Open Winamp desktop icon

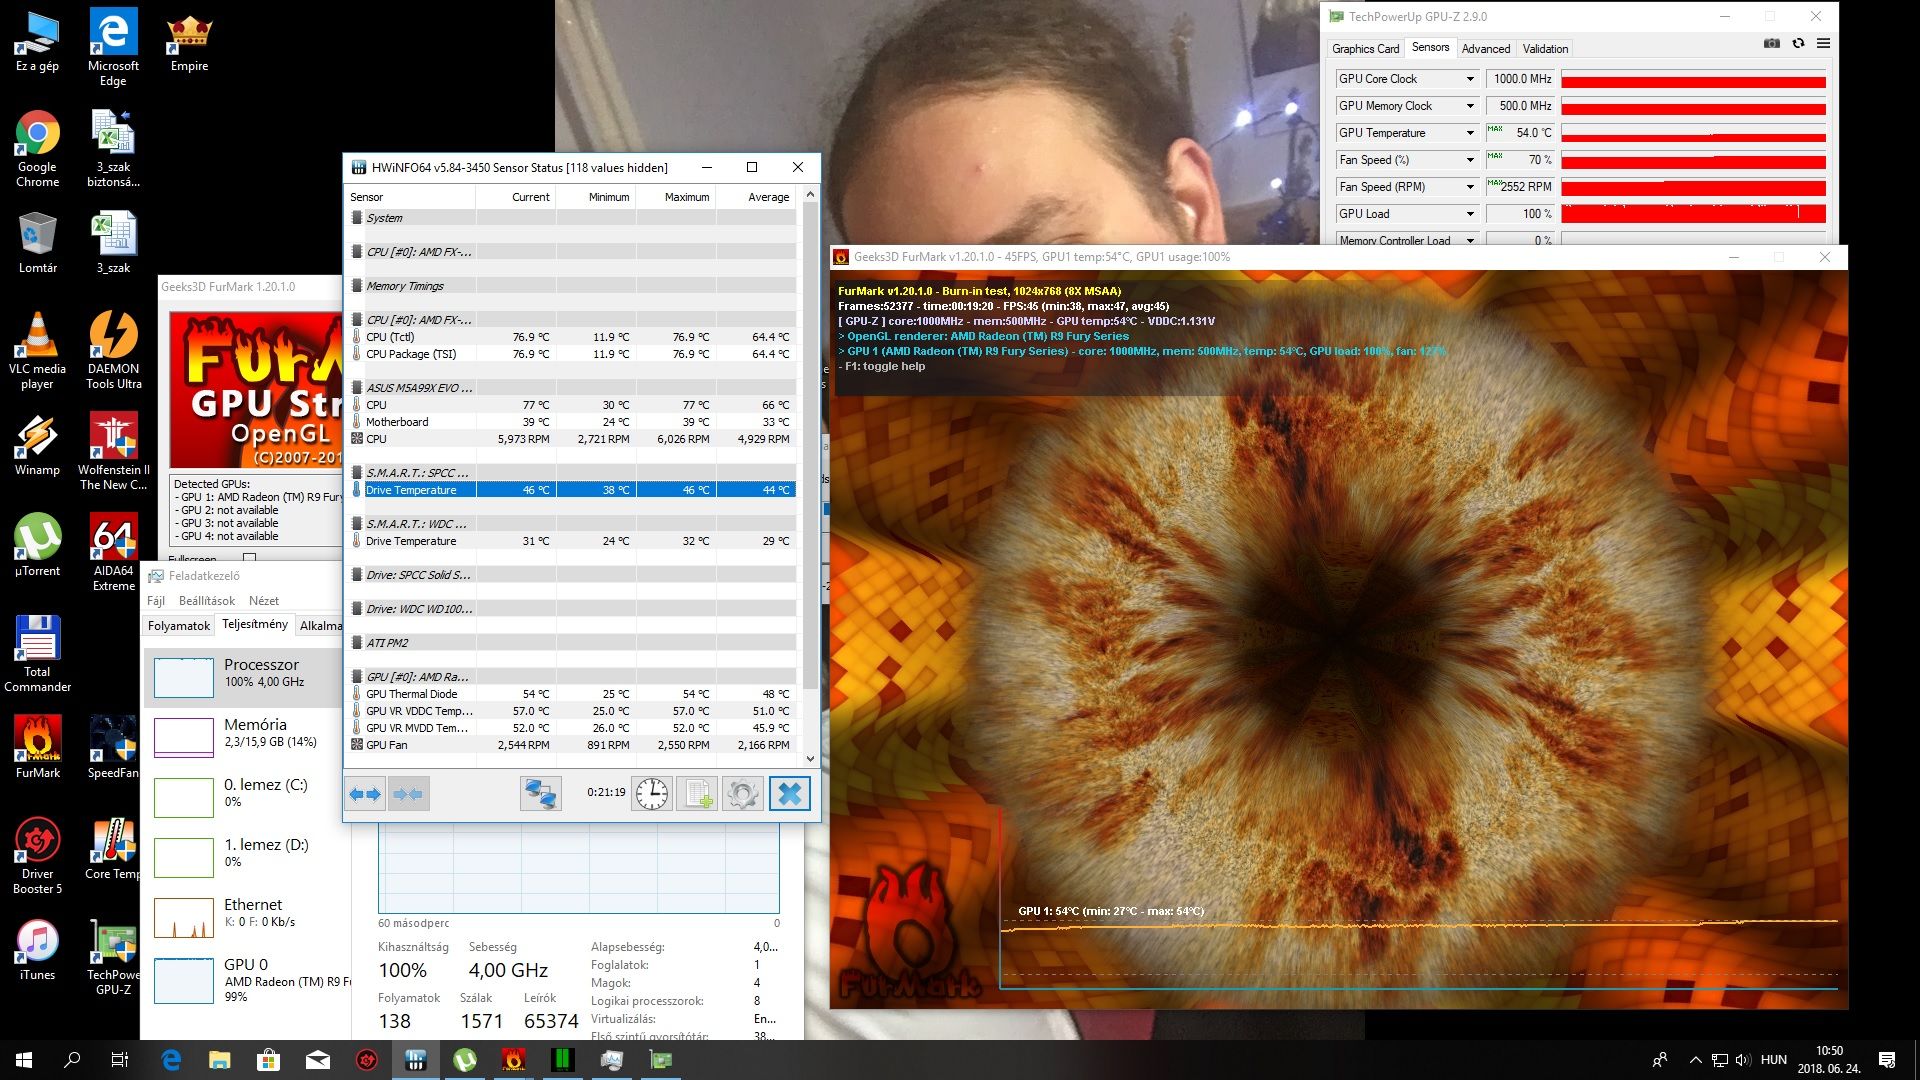point(38,445)
